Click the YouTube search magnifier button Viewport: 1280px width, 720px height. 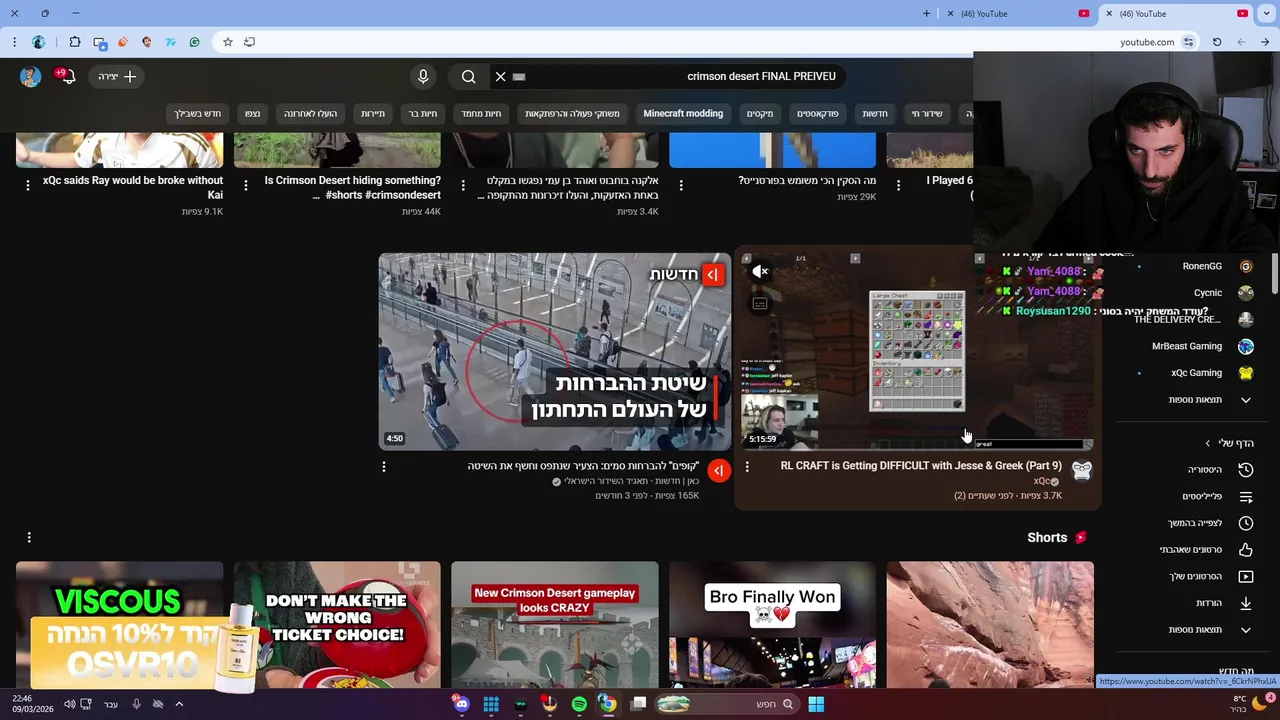(468, 77)
